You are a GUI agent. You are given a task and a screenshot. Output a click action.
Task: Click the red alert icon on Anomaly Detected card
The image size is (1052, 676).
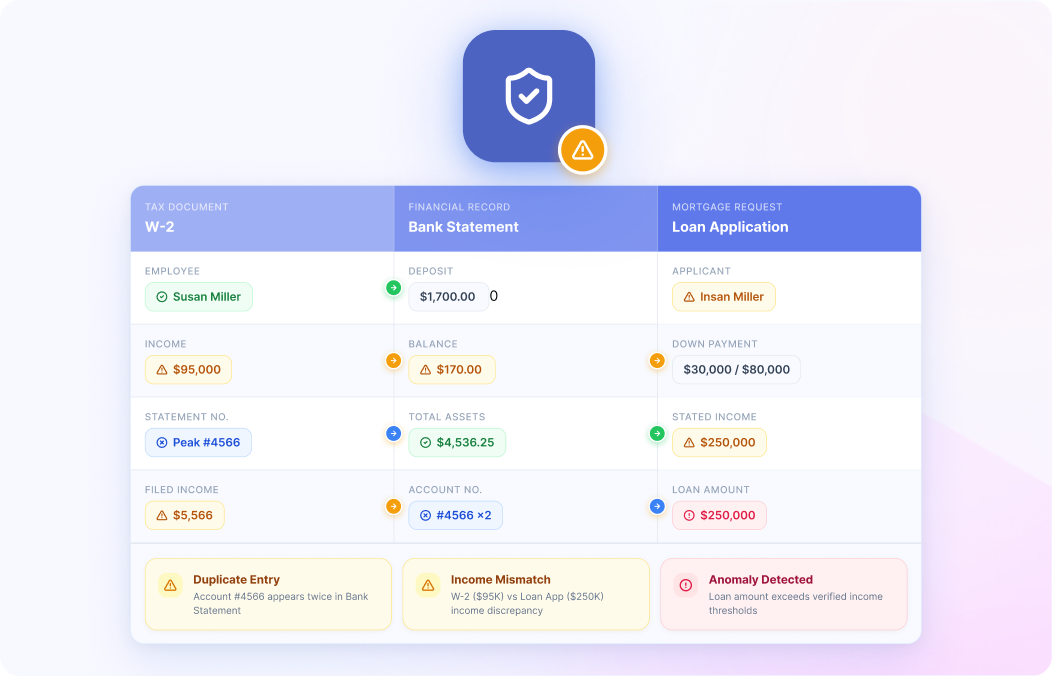click(x=686, y=585)
